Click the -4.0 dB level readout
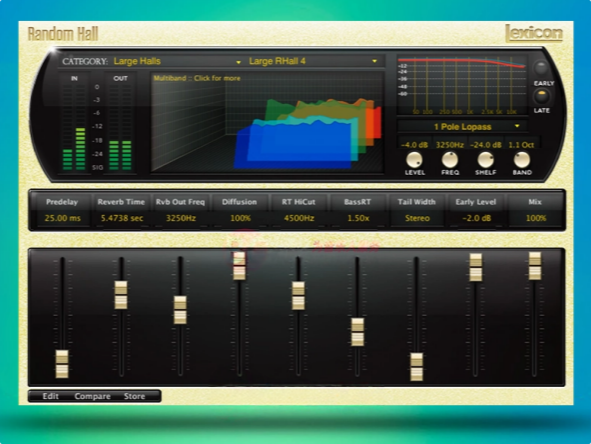 click(414, 145)
